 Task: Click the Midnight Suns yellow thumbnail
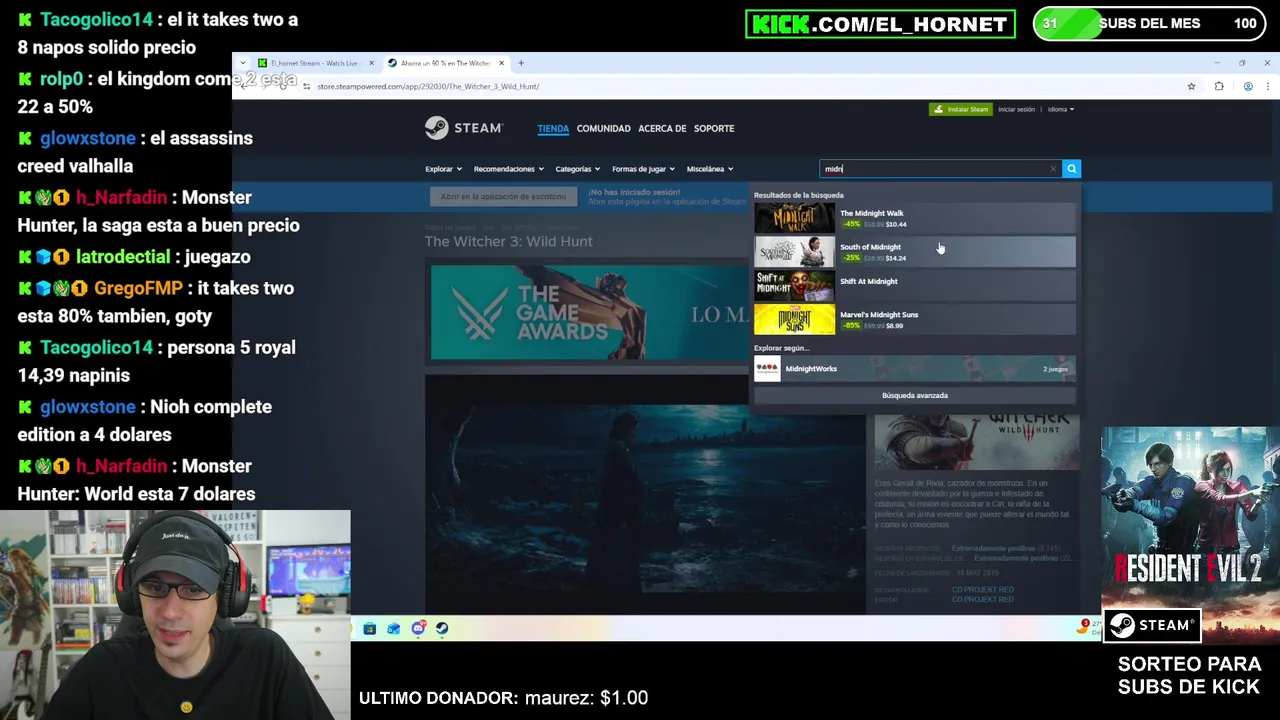pos(794,320)
